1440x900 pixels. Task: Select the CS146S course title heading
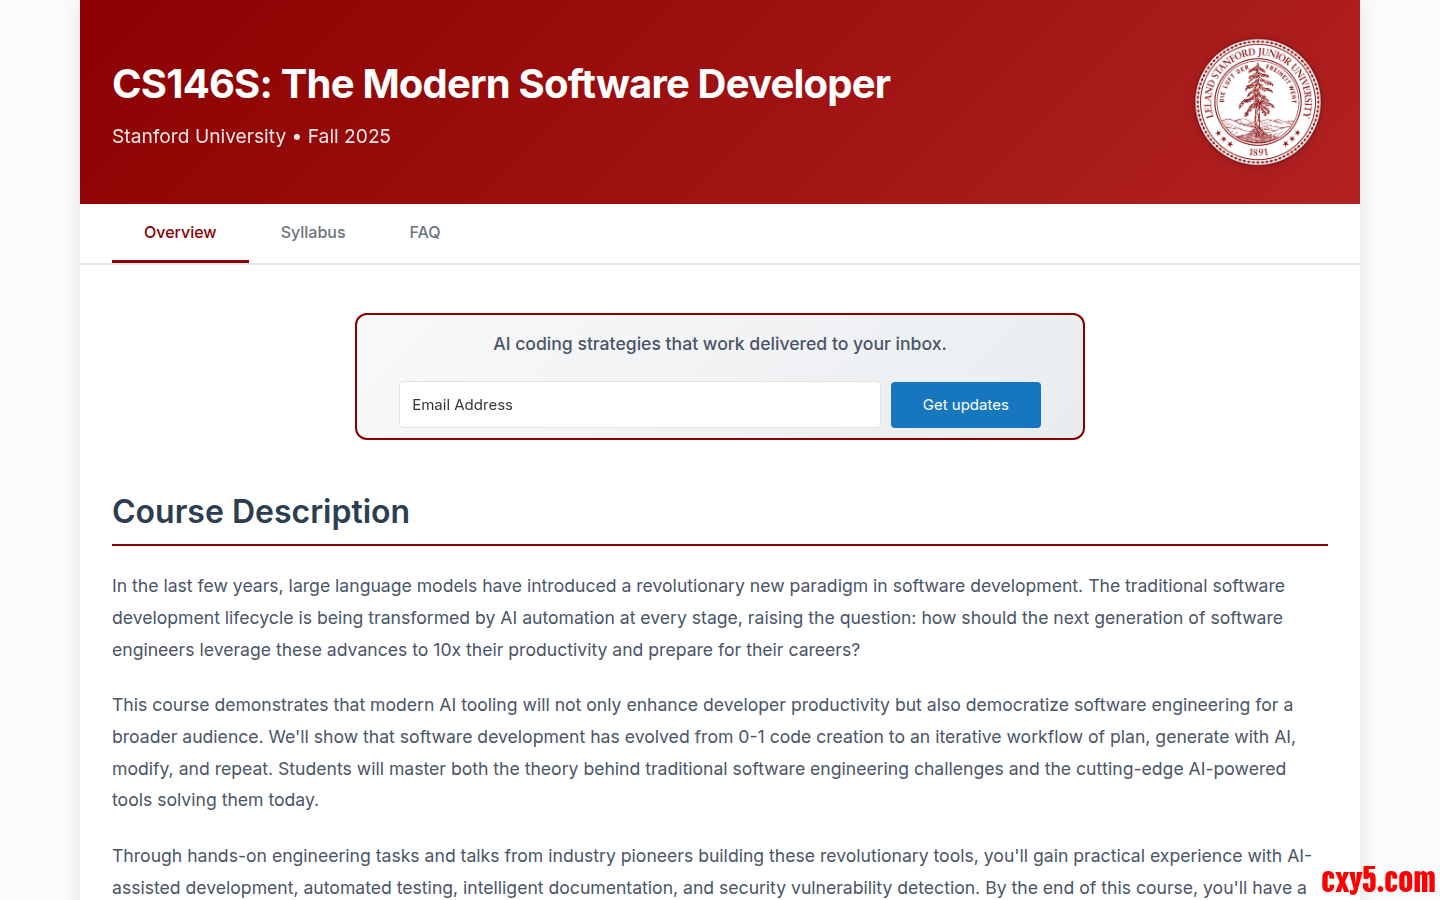501,84
